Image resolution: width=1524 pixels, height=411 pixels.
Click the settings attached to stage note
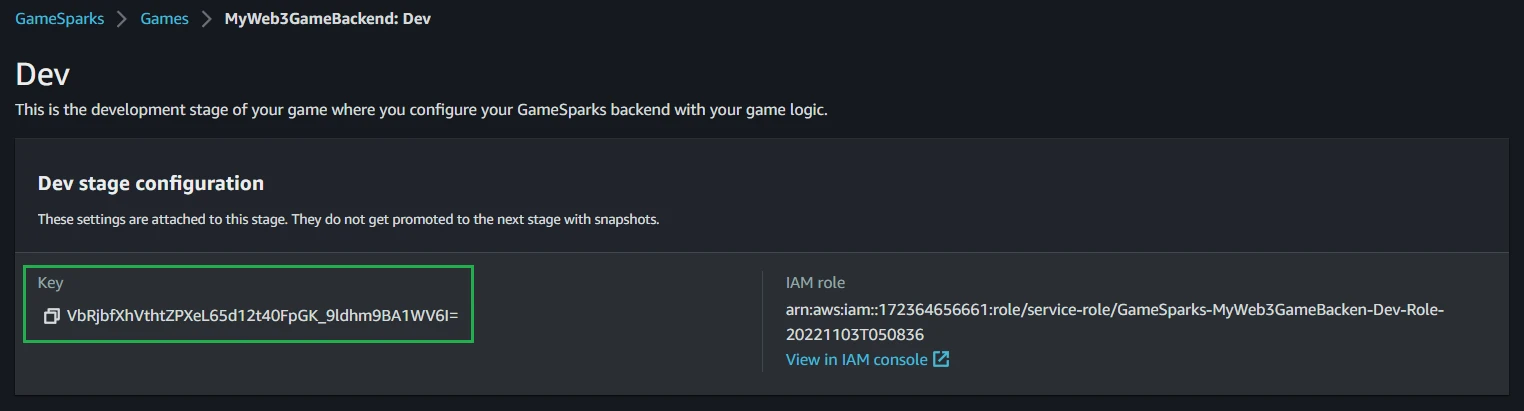click(348, 218)
